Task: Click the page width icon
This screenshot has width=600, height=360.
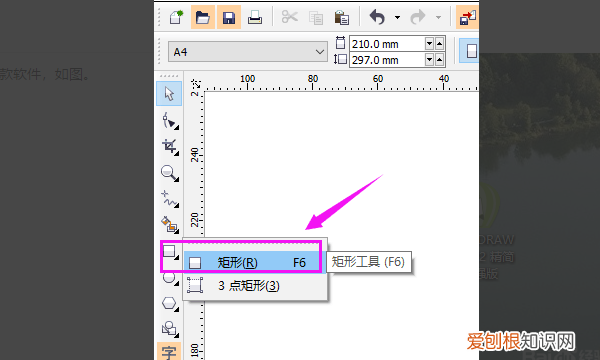Action: (340, 42)
